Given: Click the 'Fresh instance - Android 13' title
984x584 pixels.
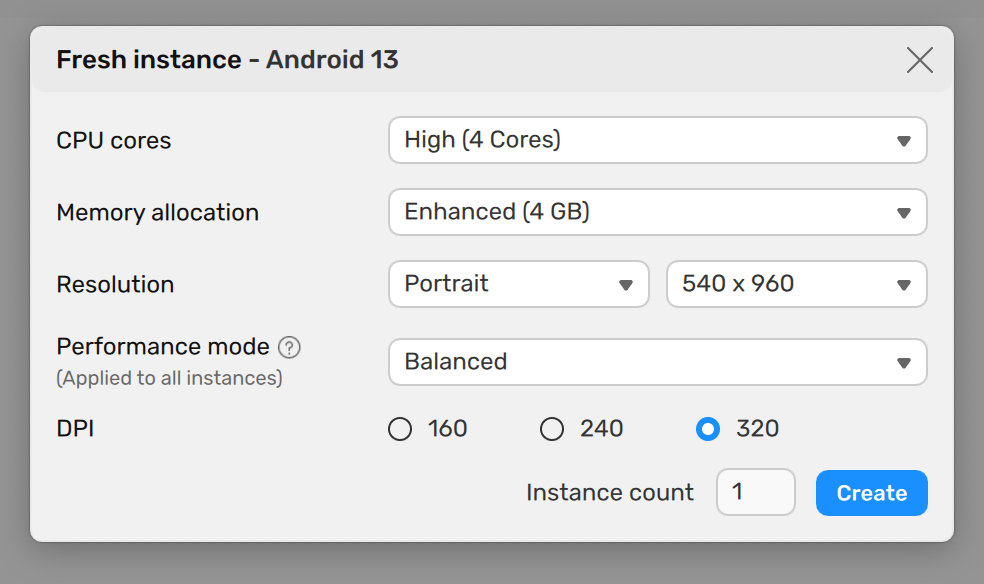Looking at the screenshot, I should tap(227, 60).
